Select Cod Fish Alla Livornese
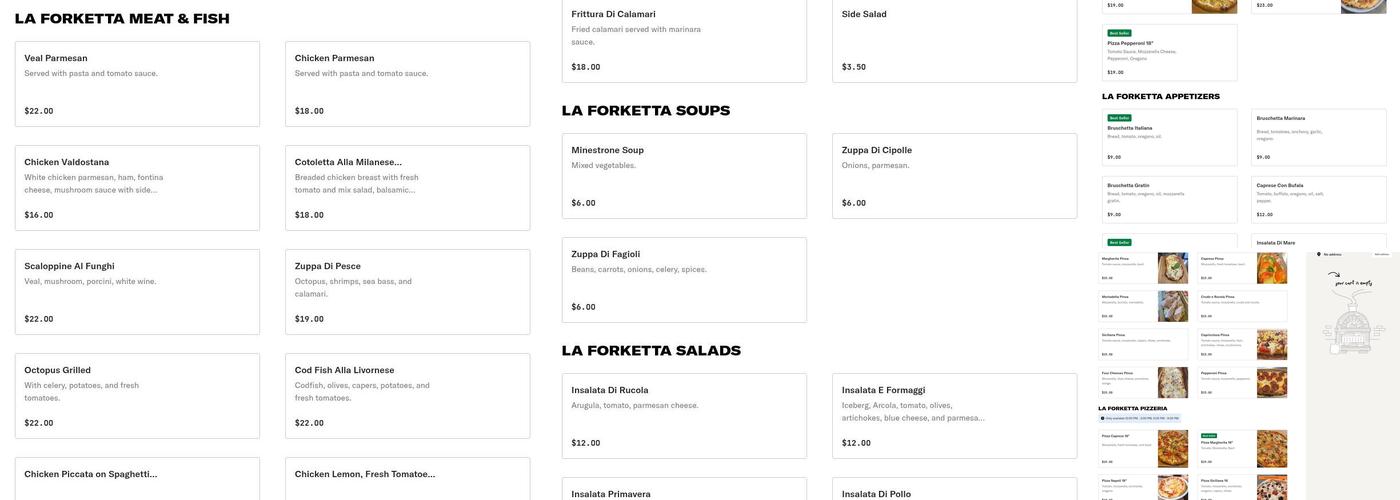 click(407, 396)
